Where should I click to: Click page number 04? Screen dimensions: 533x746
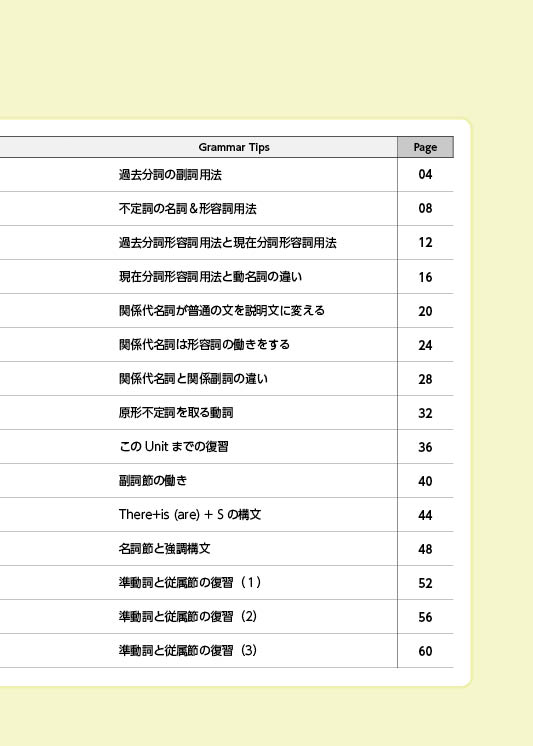425,175
